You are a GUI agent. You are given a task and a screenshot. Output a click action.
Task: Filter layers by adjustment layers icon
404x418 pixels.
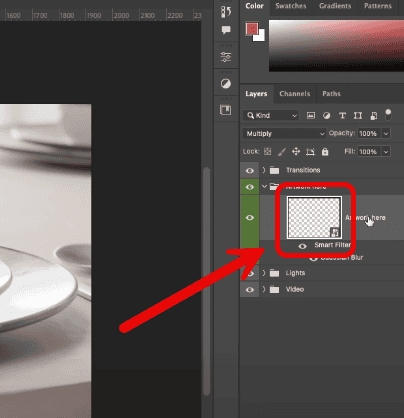pos(326,116)
